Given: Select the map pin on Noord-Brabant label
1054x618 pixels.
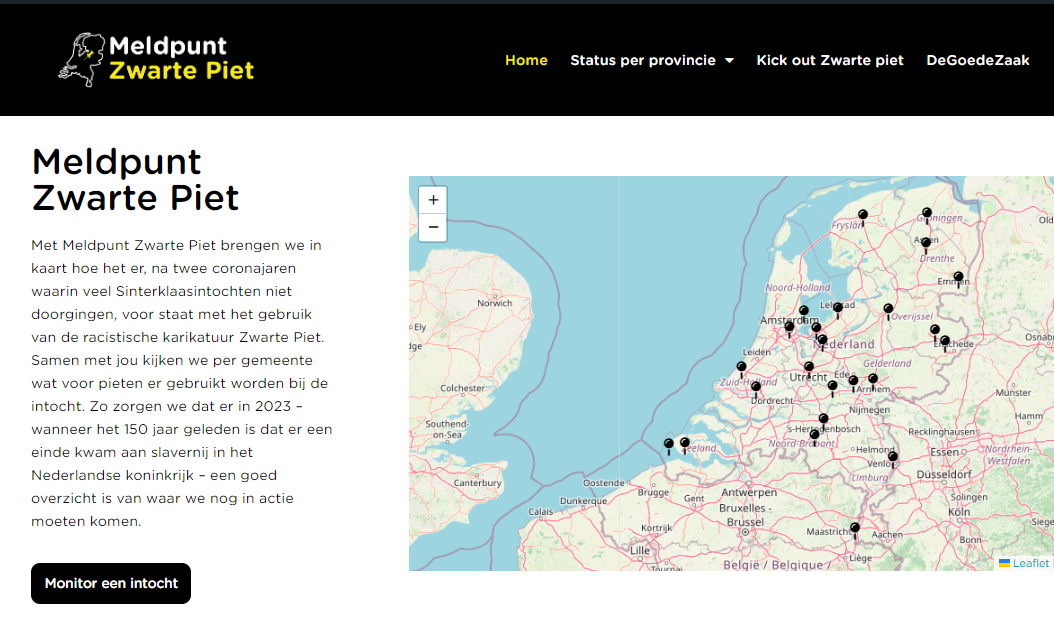Looking at the screenshot, I should (814, 436).
